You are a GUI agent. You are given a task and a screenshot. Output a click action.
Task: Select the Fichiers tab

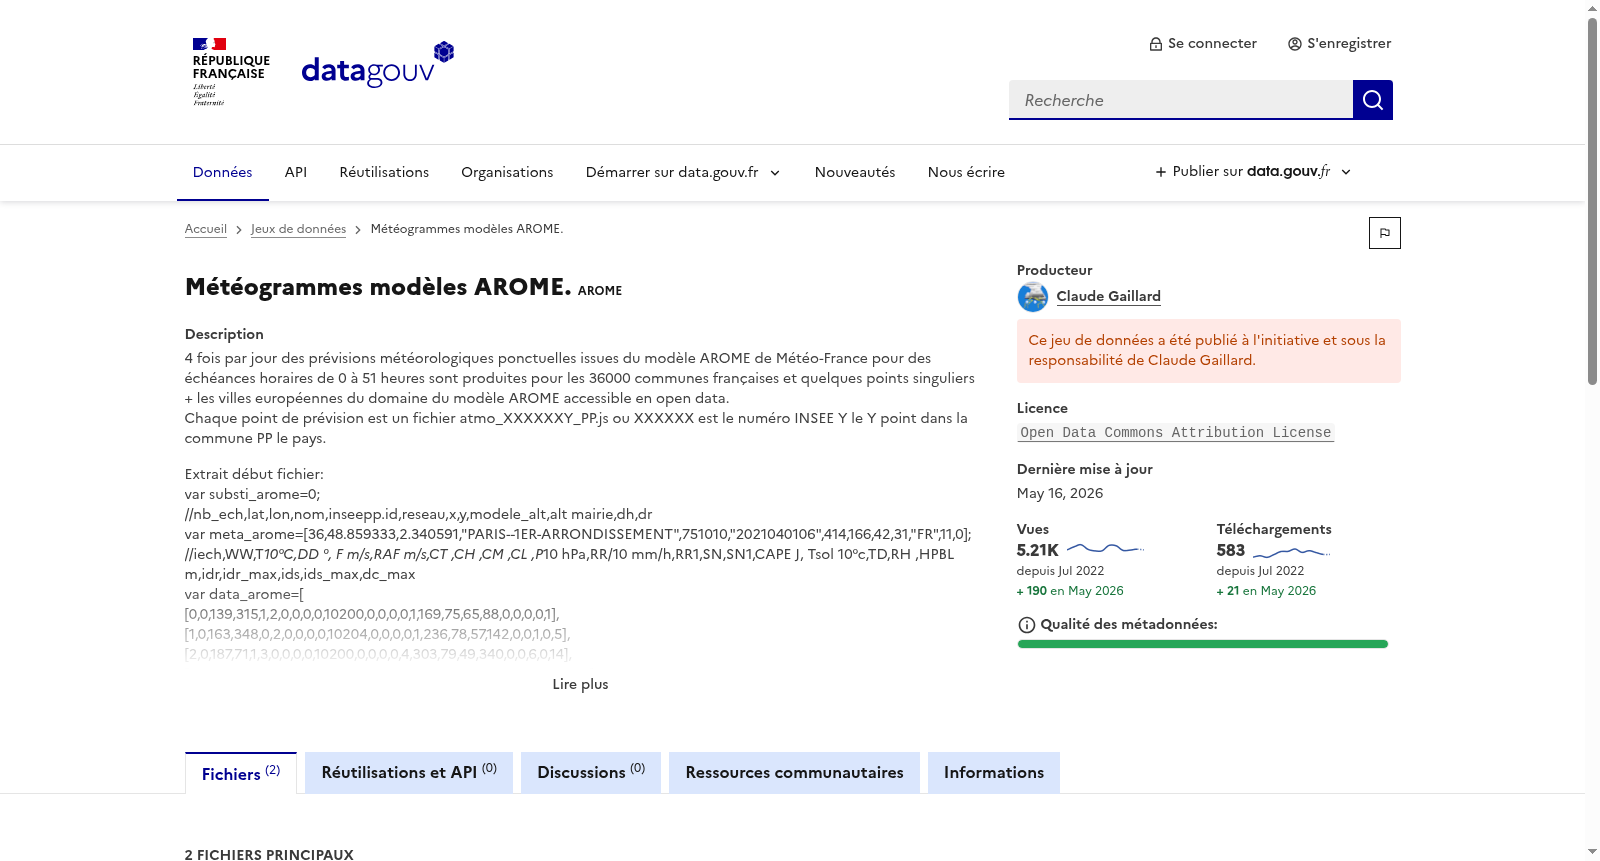click(x=241, y=773)
